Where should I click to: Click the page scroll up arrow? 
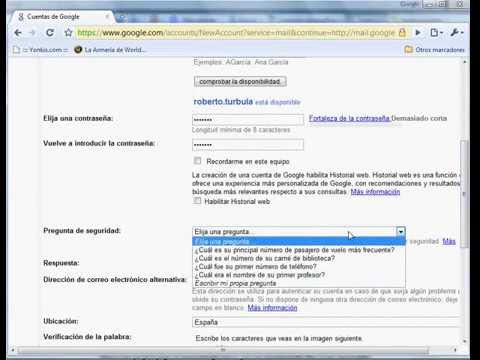click(x=464, y=62)
